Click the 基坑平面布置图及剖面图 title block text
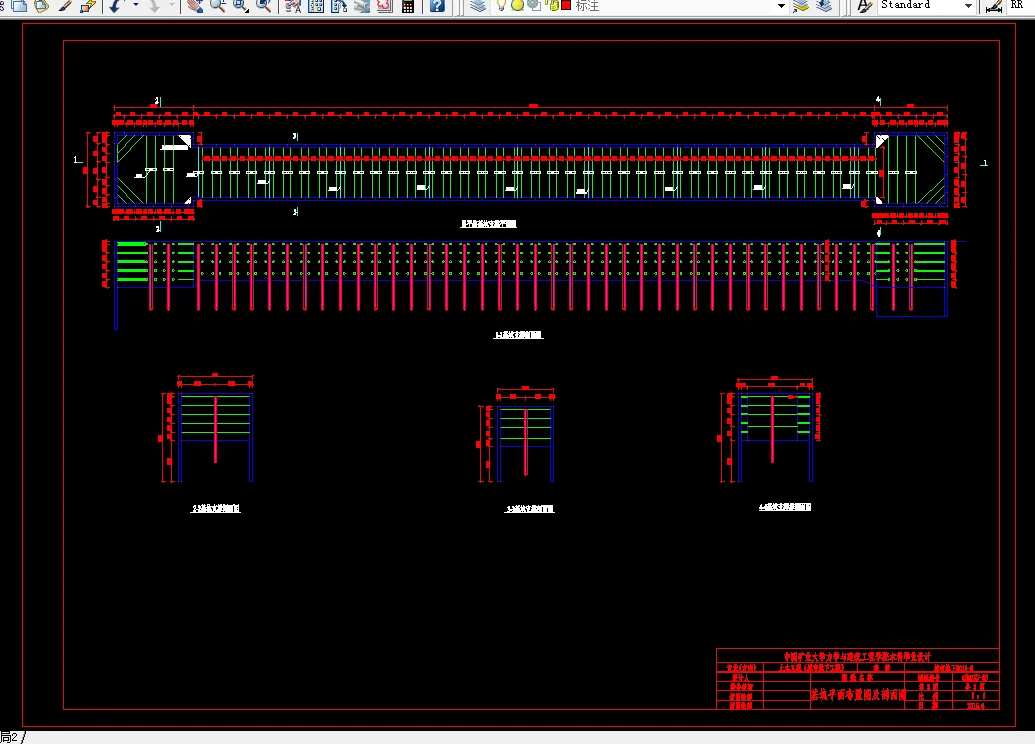 pyautogui.click(x=858, y=694)
